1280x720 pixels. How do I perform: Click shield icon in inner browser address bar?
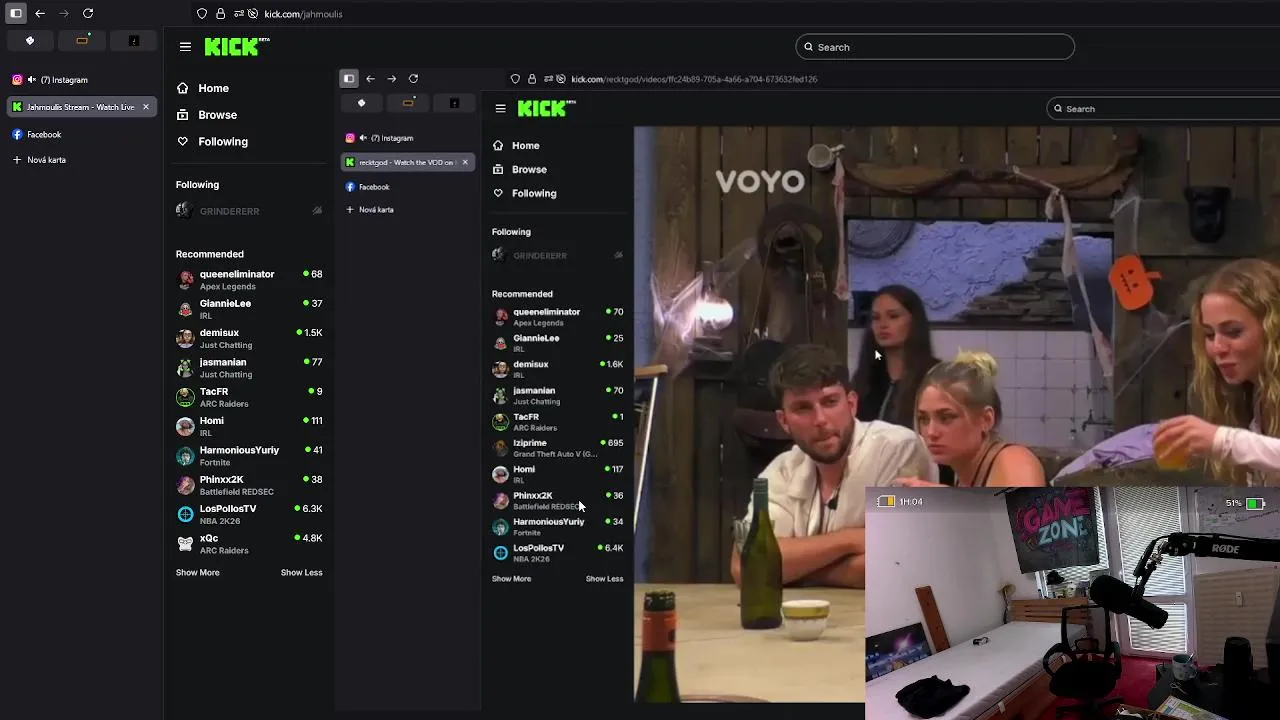point(515,79)
